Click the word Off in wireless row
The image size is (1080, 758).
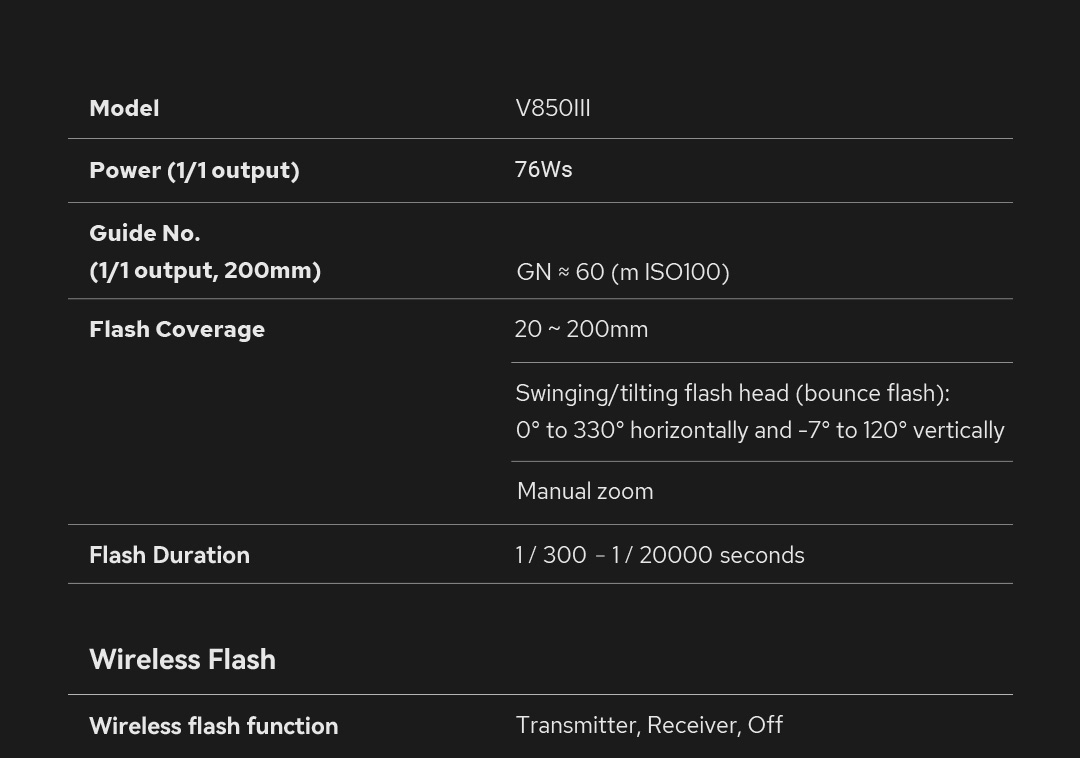pyautogui.click(x=765, y=725)
